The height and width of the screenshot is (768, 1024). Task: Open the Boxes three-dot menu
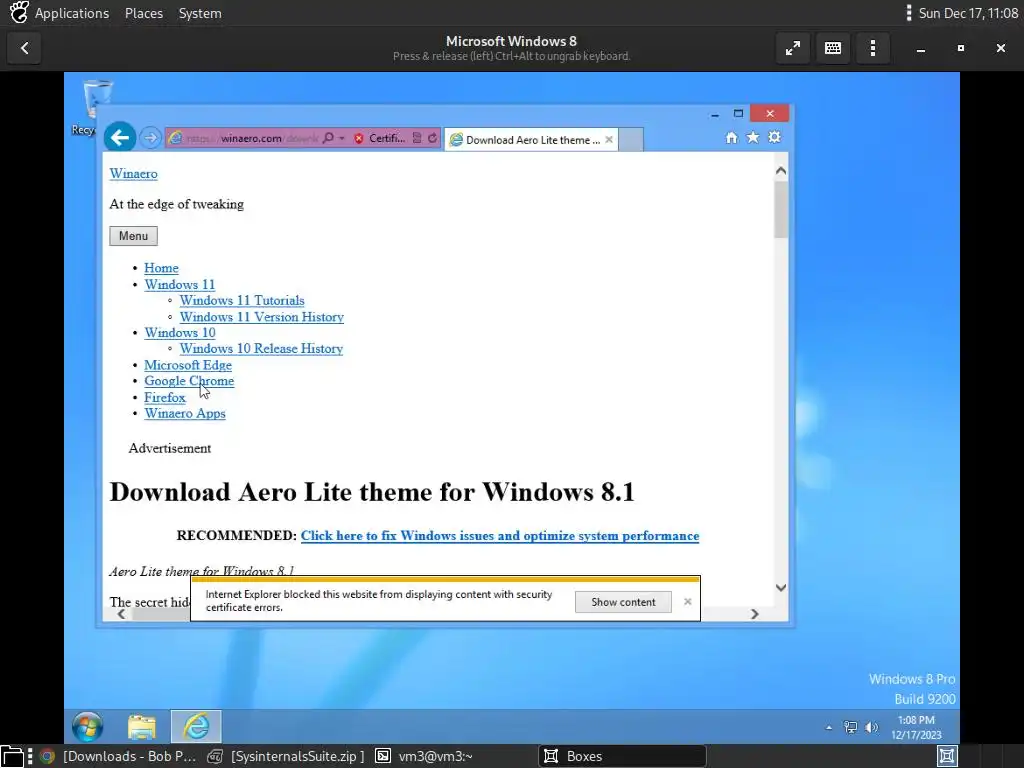click(x=872, y=48)
